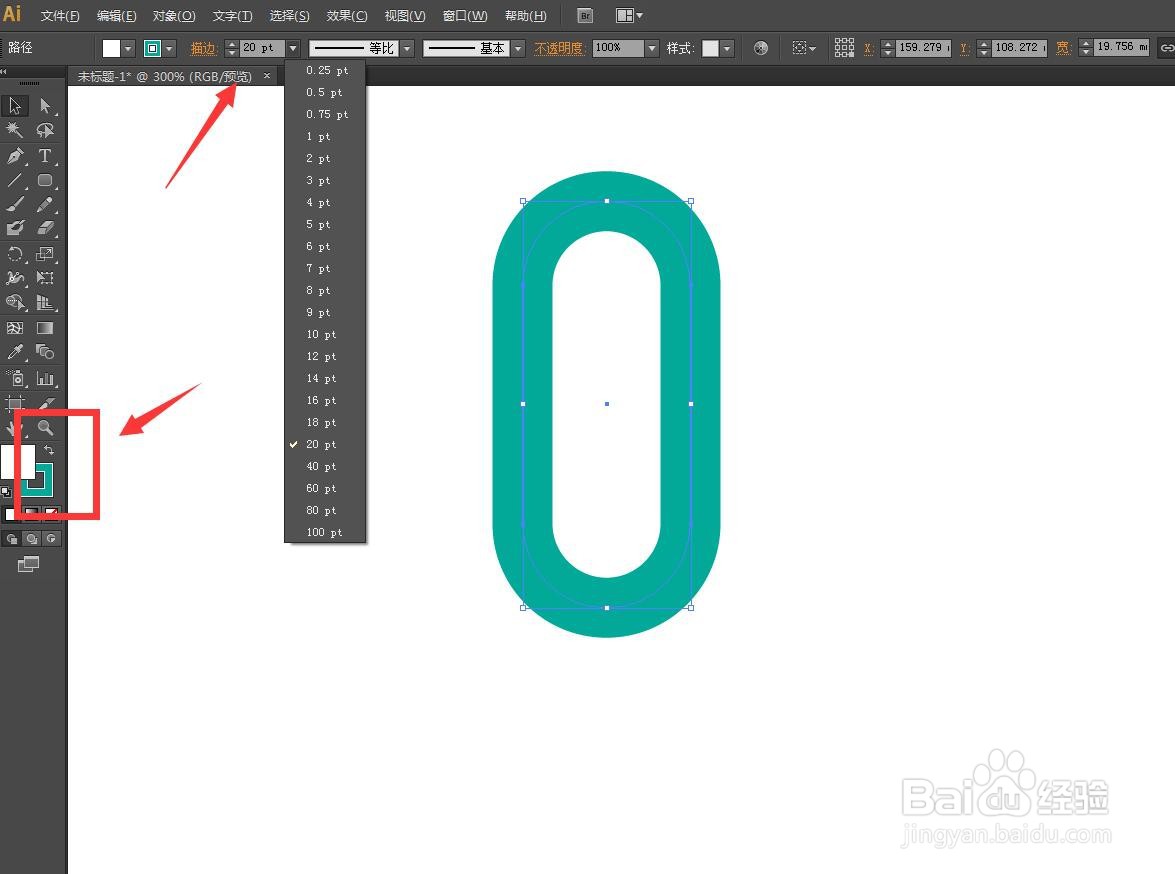Choose the Lasso tool

[45, 130]
